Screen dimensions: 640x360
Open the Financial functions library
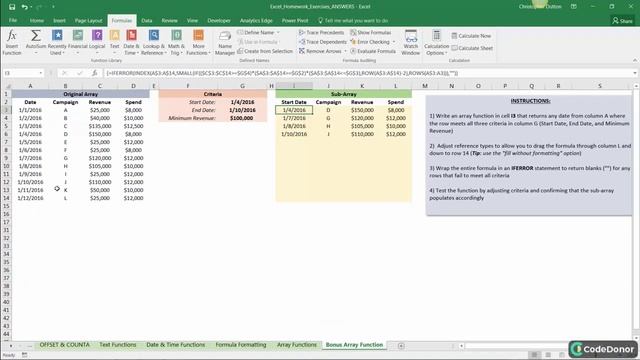click(78, 42)
